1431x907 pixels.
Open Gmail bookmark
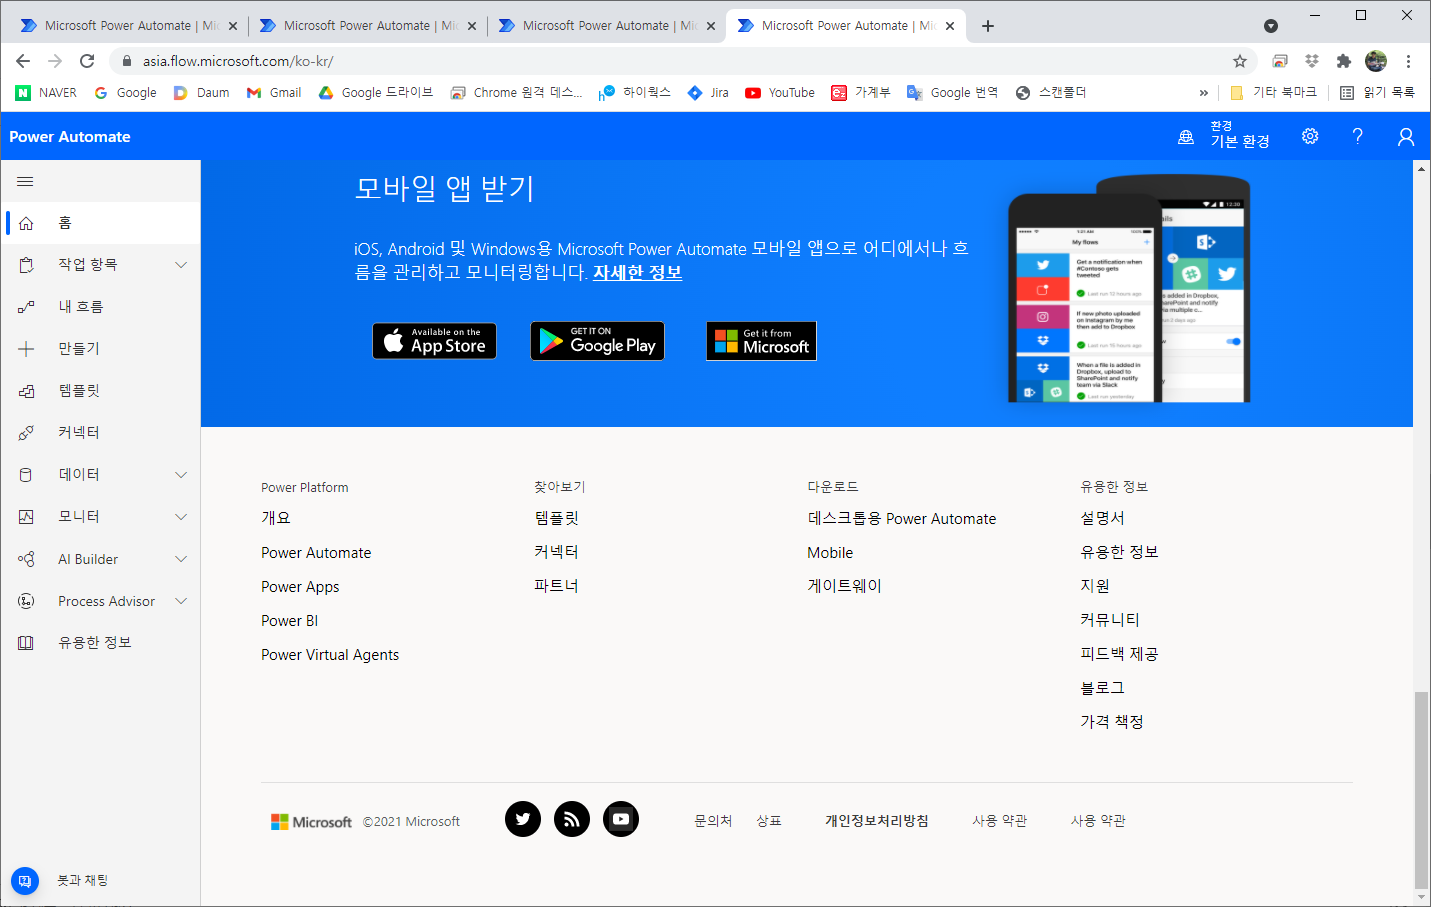click(x=274, y=93)
